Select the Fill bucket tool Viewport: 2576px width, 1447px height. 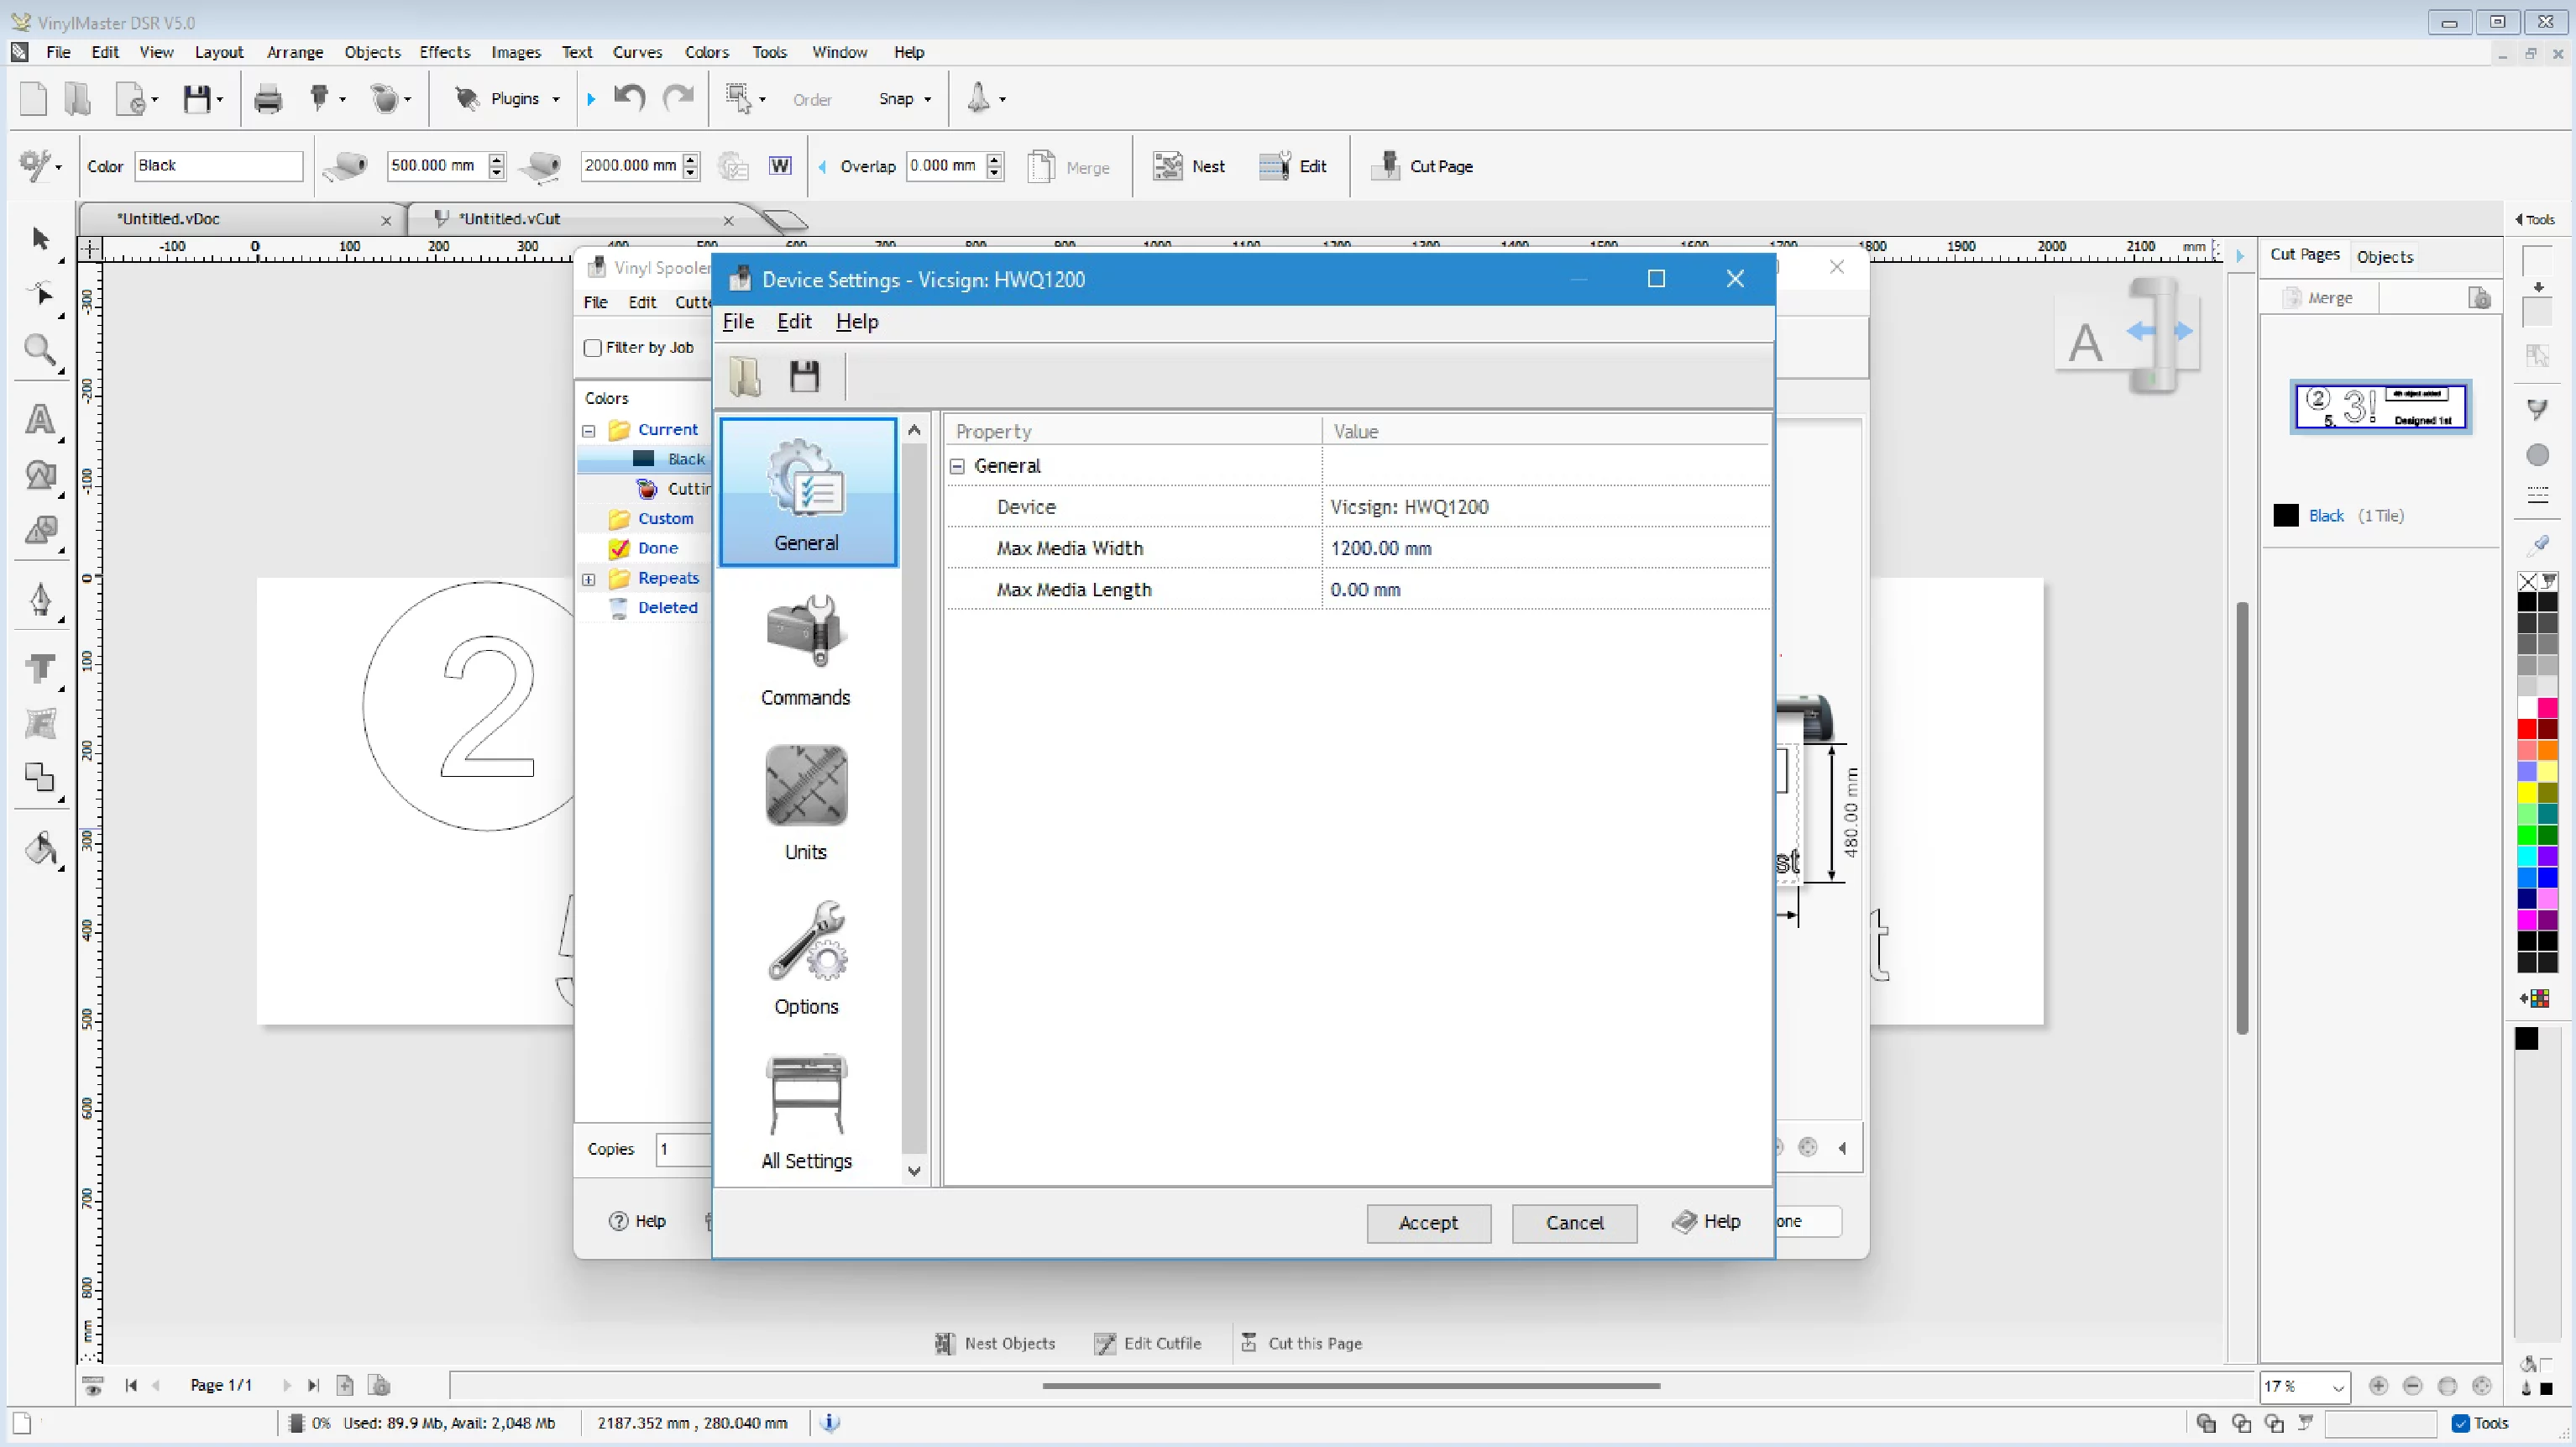click(x=40, y=850)
